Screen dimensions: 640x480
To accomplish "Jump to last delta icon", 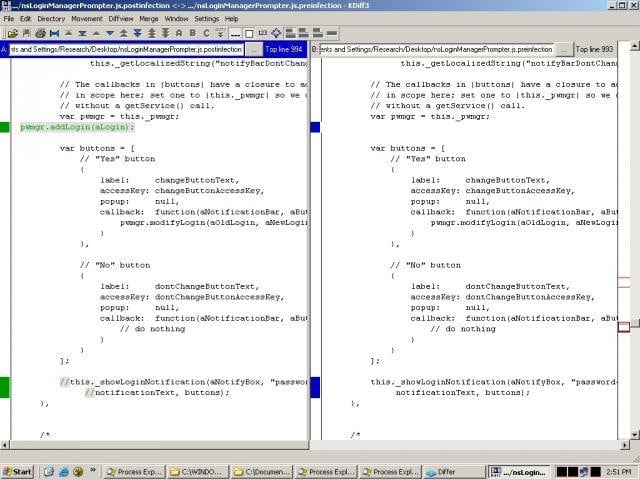I will coord(82,33).
